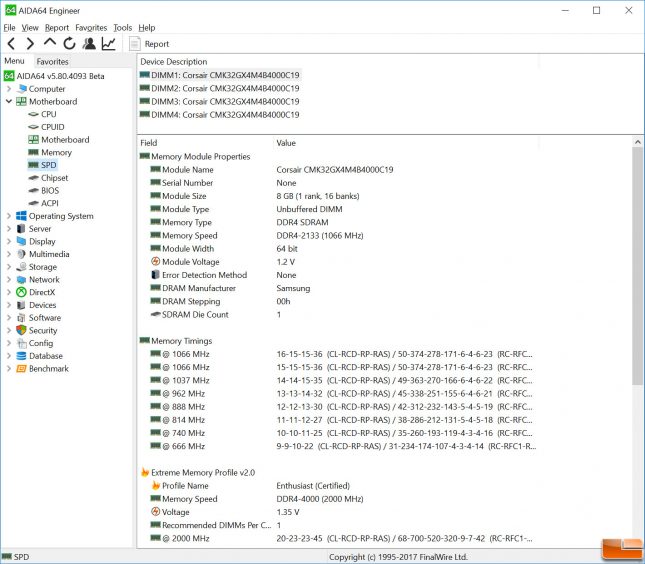The height and width of the screenshot is (564, 645).
Task: Switch to the Menu tab
Action: tap(14, 61)
